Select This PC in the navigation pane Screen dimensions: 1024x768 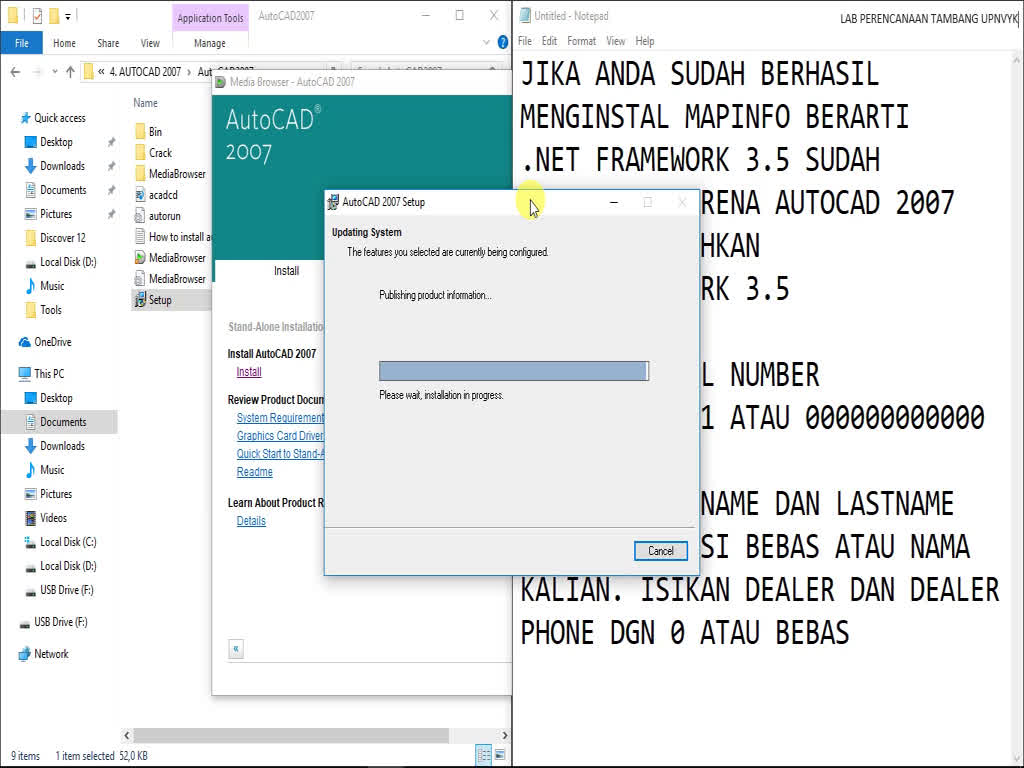[42, 374]
